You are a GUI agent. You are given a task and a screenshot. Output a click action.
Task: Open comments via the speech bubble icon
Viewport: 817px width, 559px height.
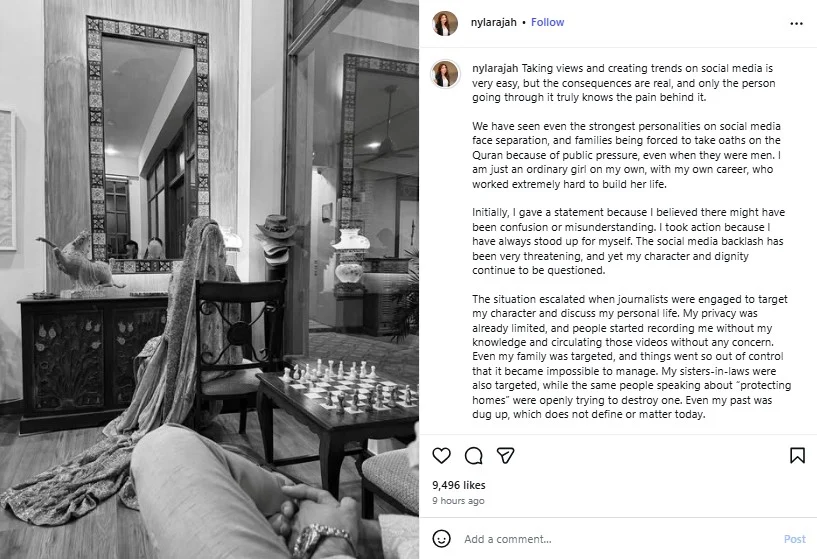[x=474, y=456]
